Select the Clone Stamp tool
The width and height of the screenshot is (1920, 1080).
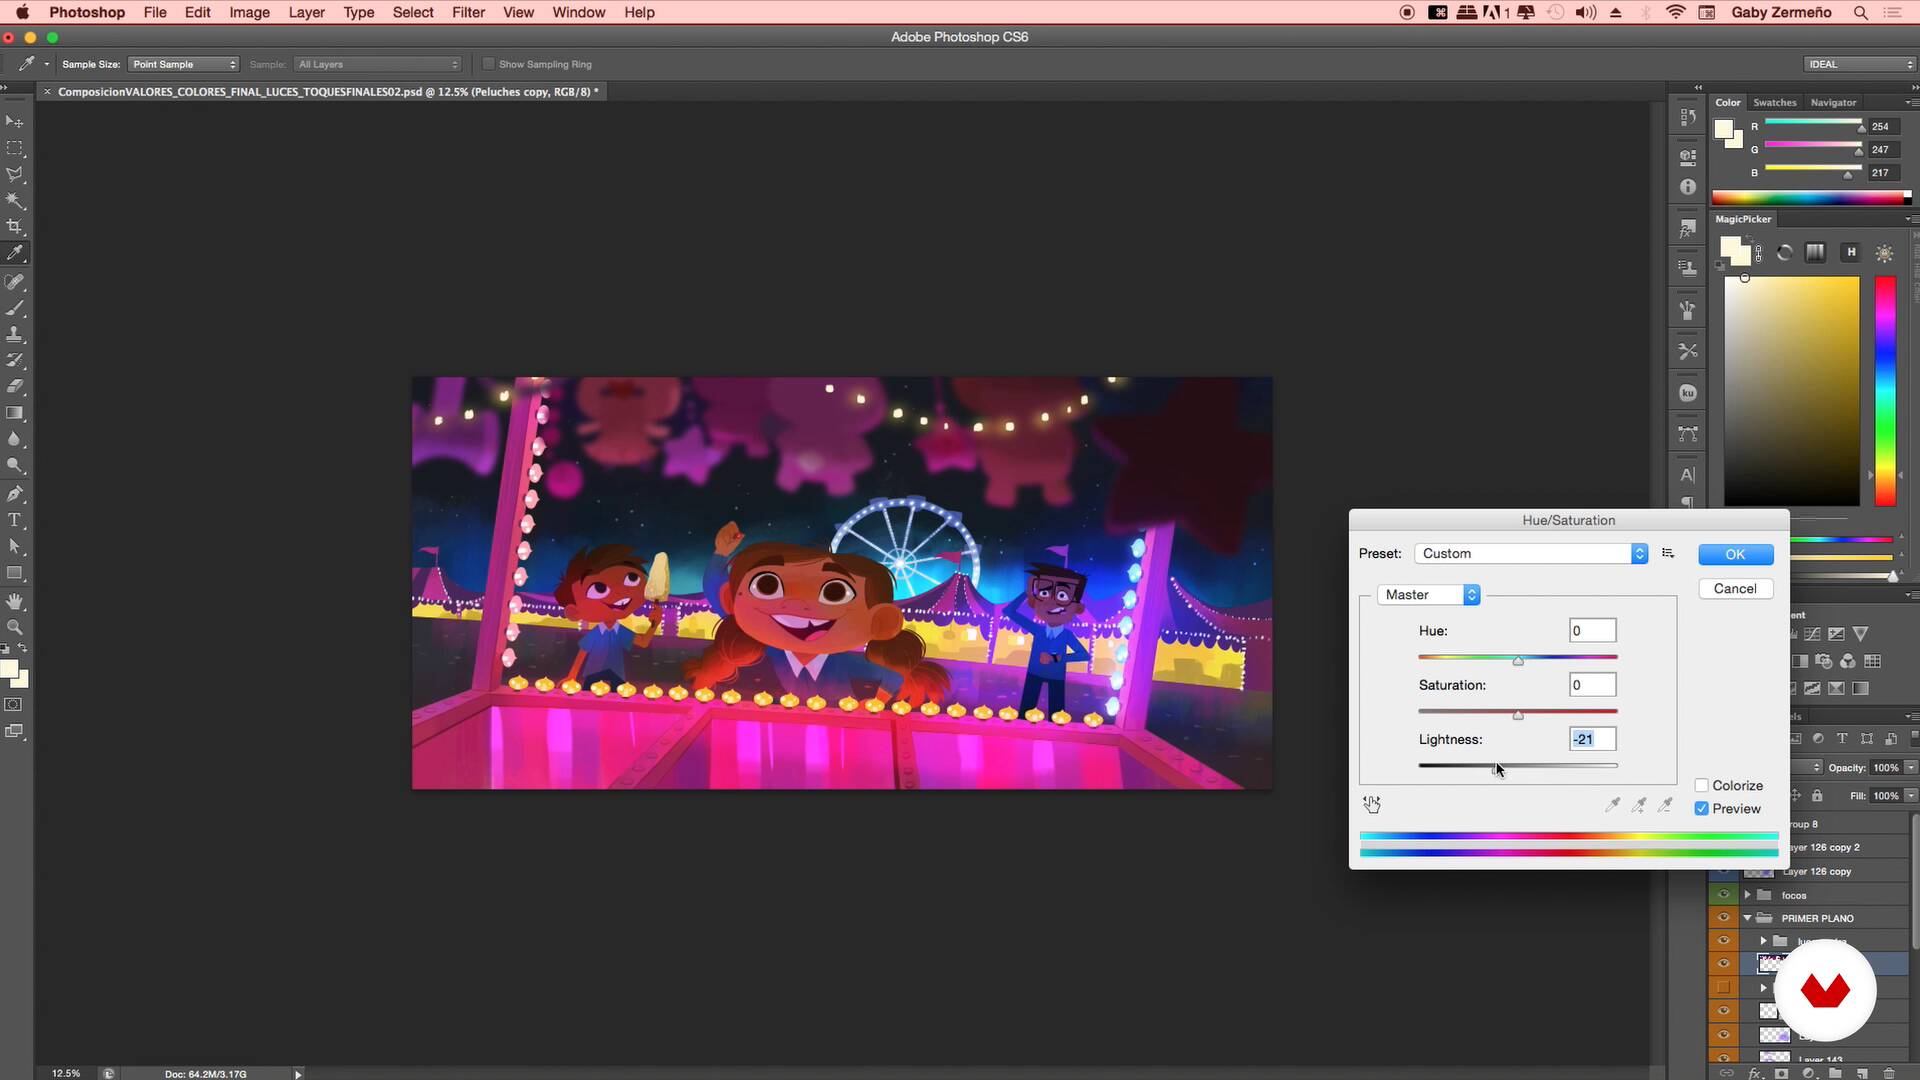coord(15,334)
